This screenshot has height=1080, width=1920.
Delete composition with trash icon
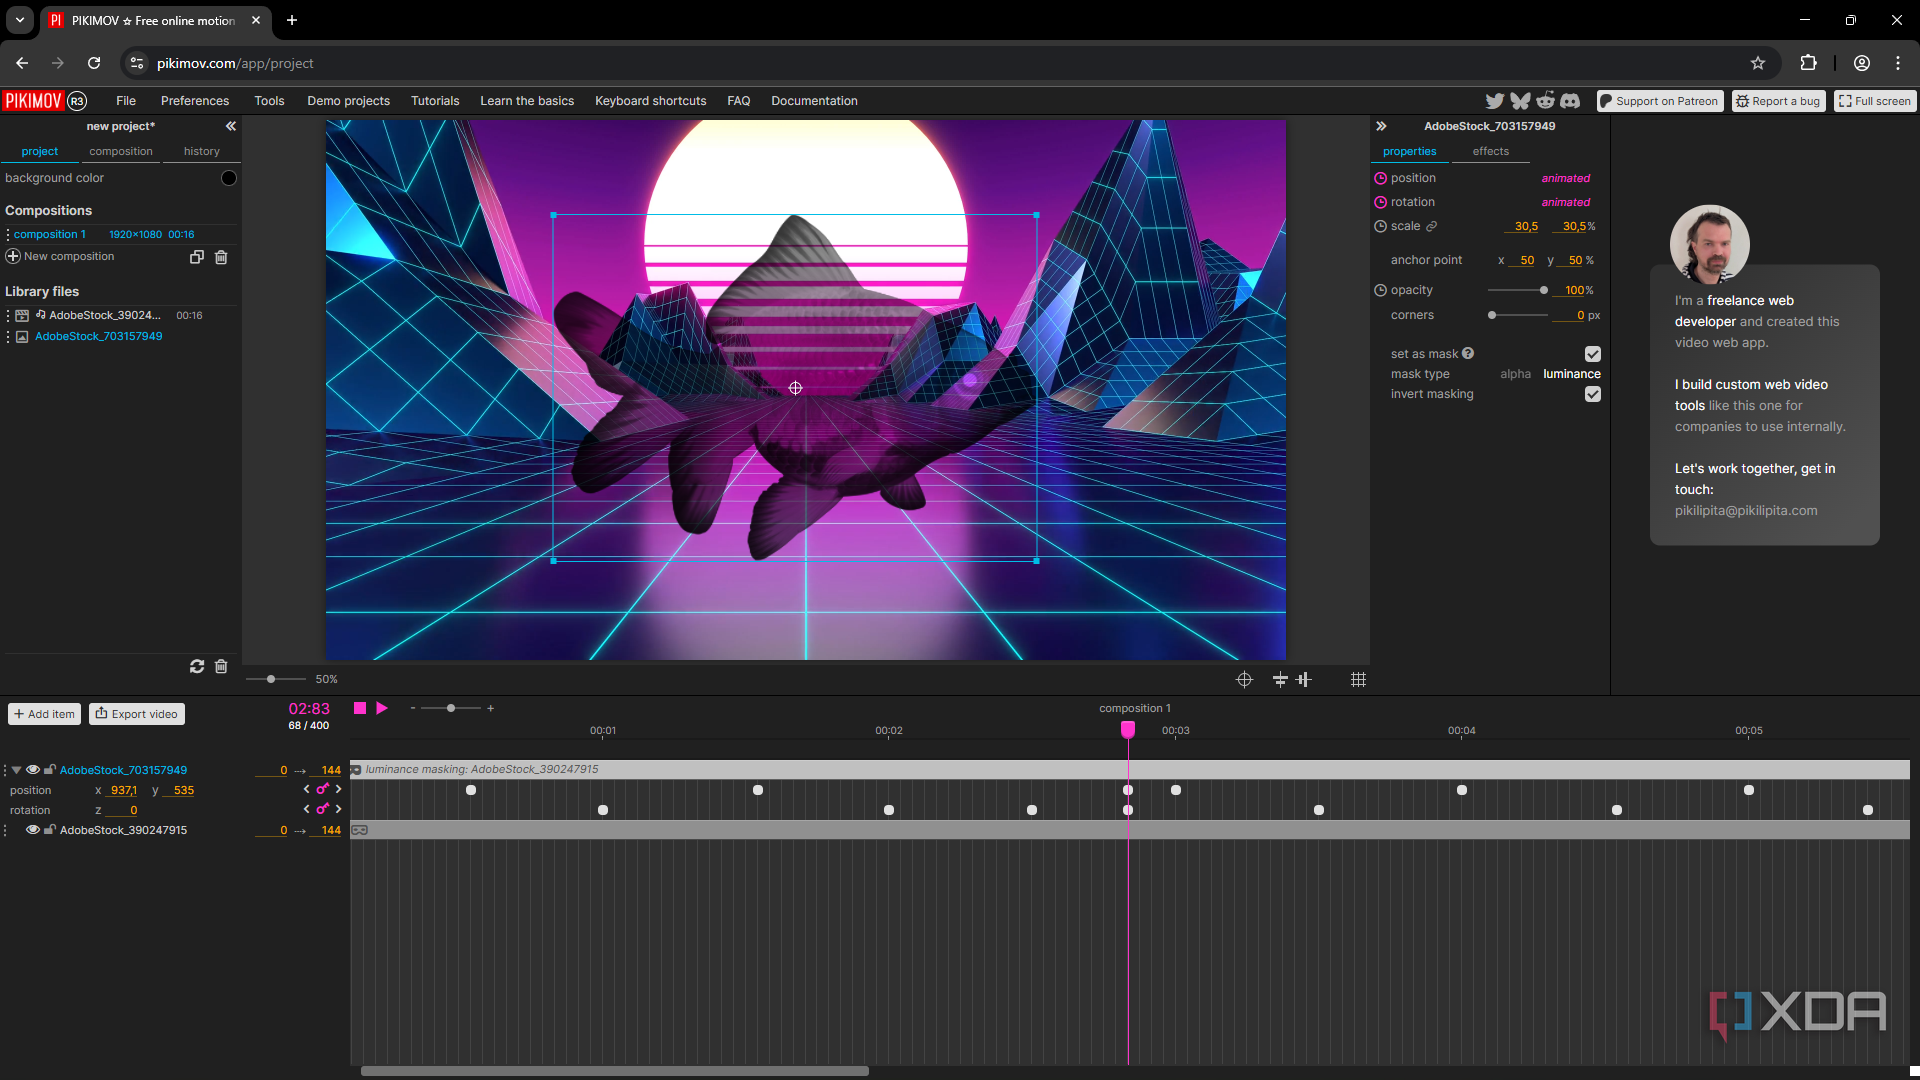(x=221, y=257)
